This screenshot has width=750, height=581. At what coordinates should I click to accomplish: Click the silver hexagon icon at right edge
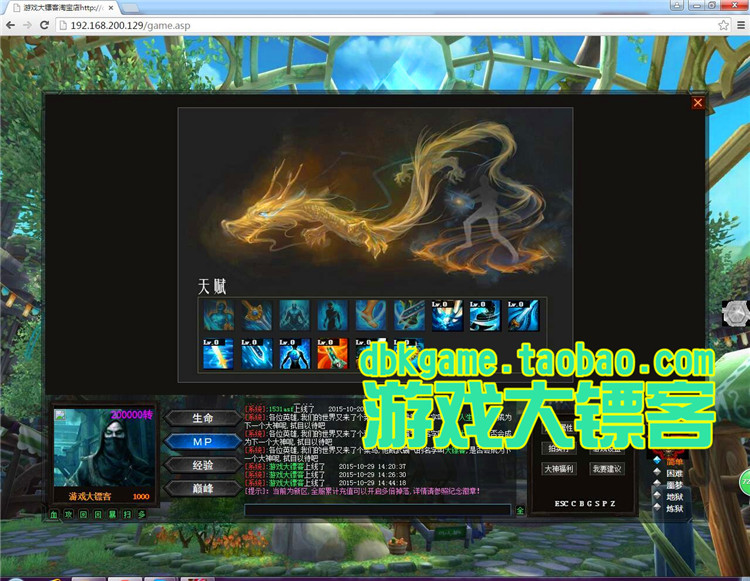pyautogui.click(x=736, y=314)
